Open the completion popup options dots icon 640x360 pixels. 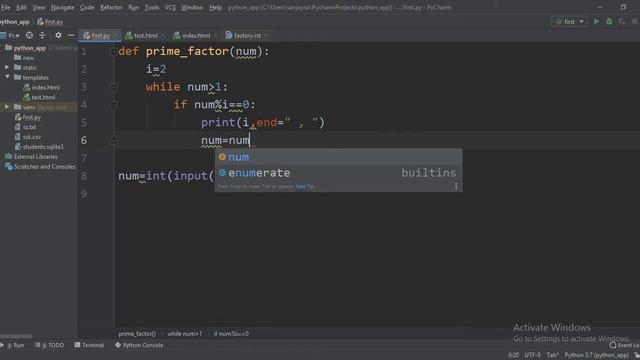pos(456,186)
